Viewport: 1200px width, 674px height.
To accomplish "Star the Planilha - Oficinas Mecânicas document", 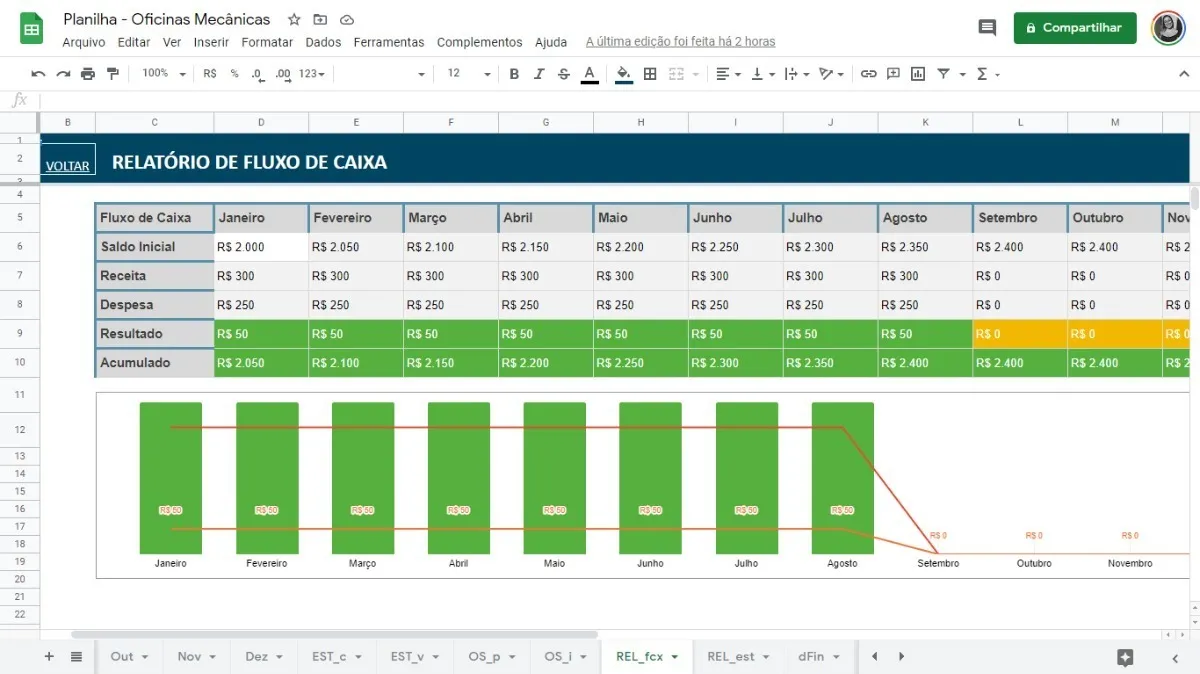I will (x=294, y=20).
